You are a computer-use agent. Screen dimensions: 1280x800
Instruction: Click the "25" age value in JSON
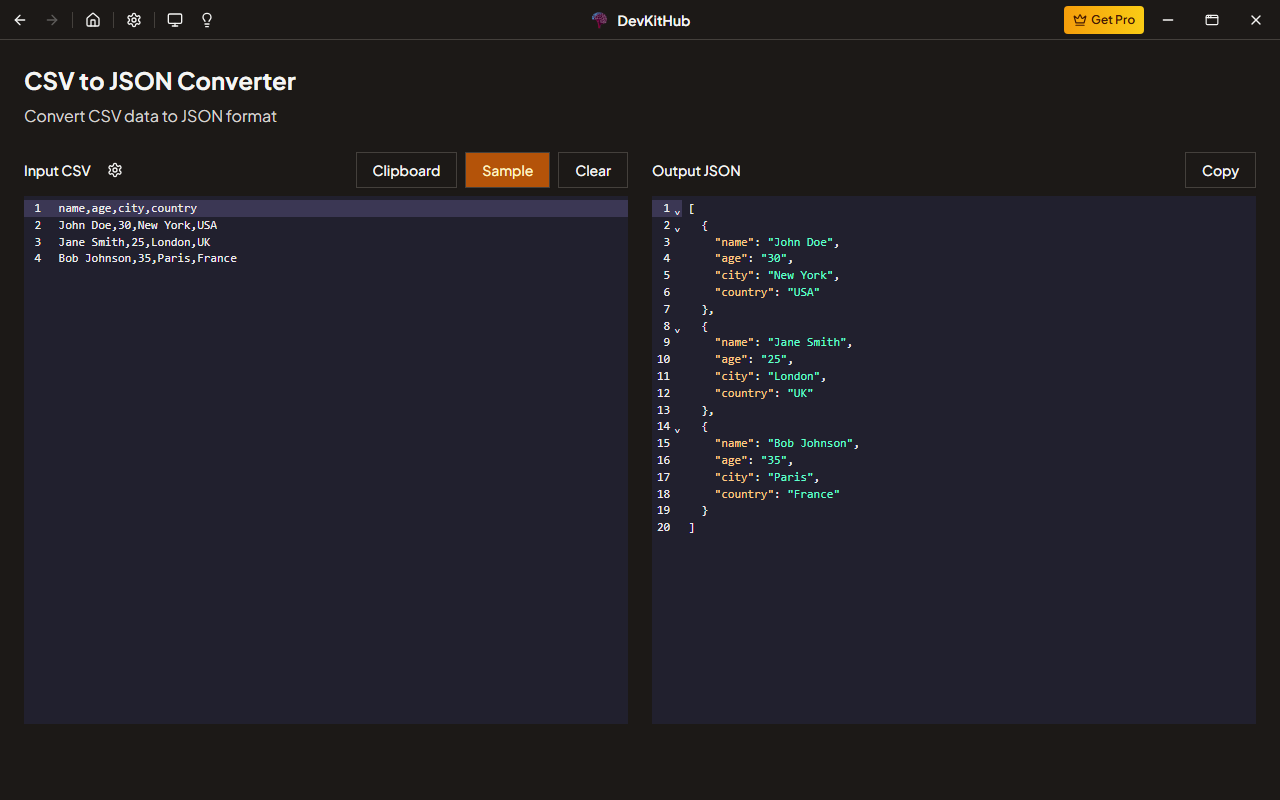point(774,359)
